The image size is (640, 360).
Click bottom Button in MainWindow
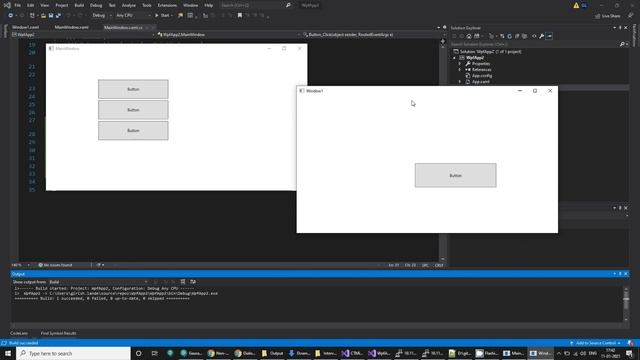[x=133, y=131]
